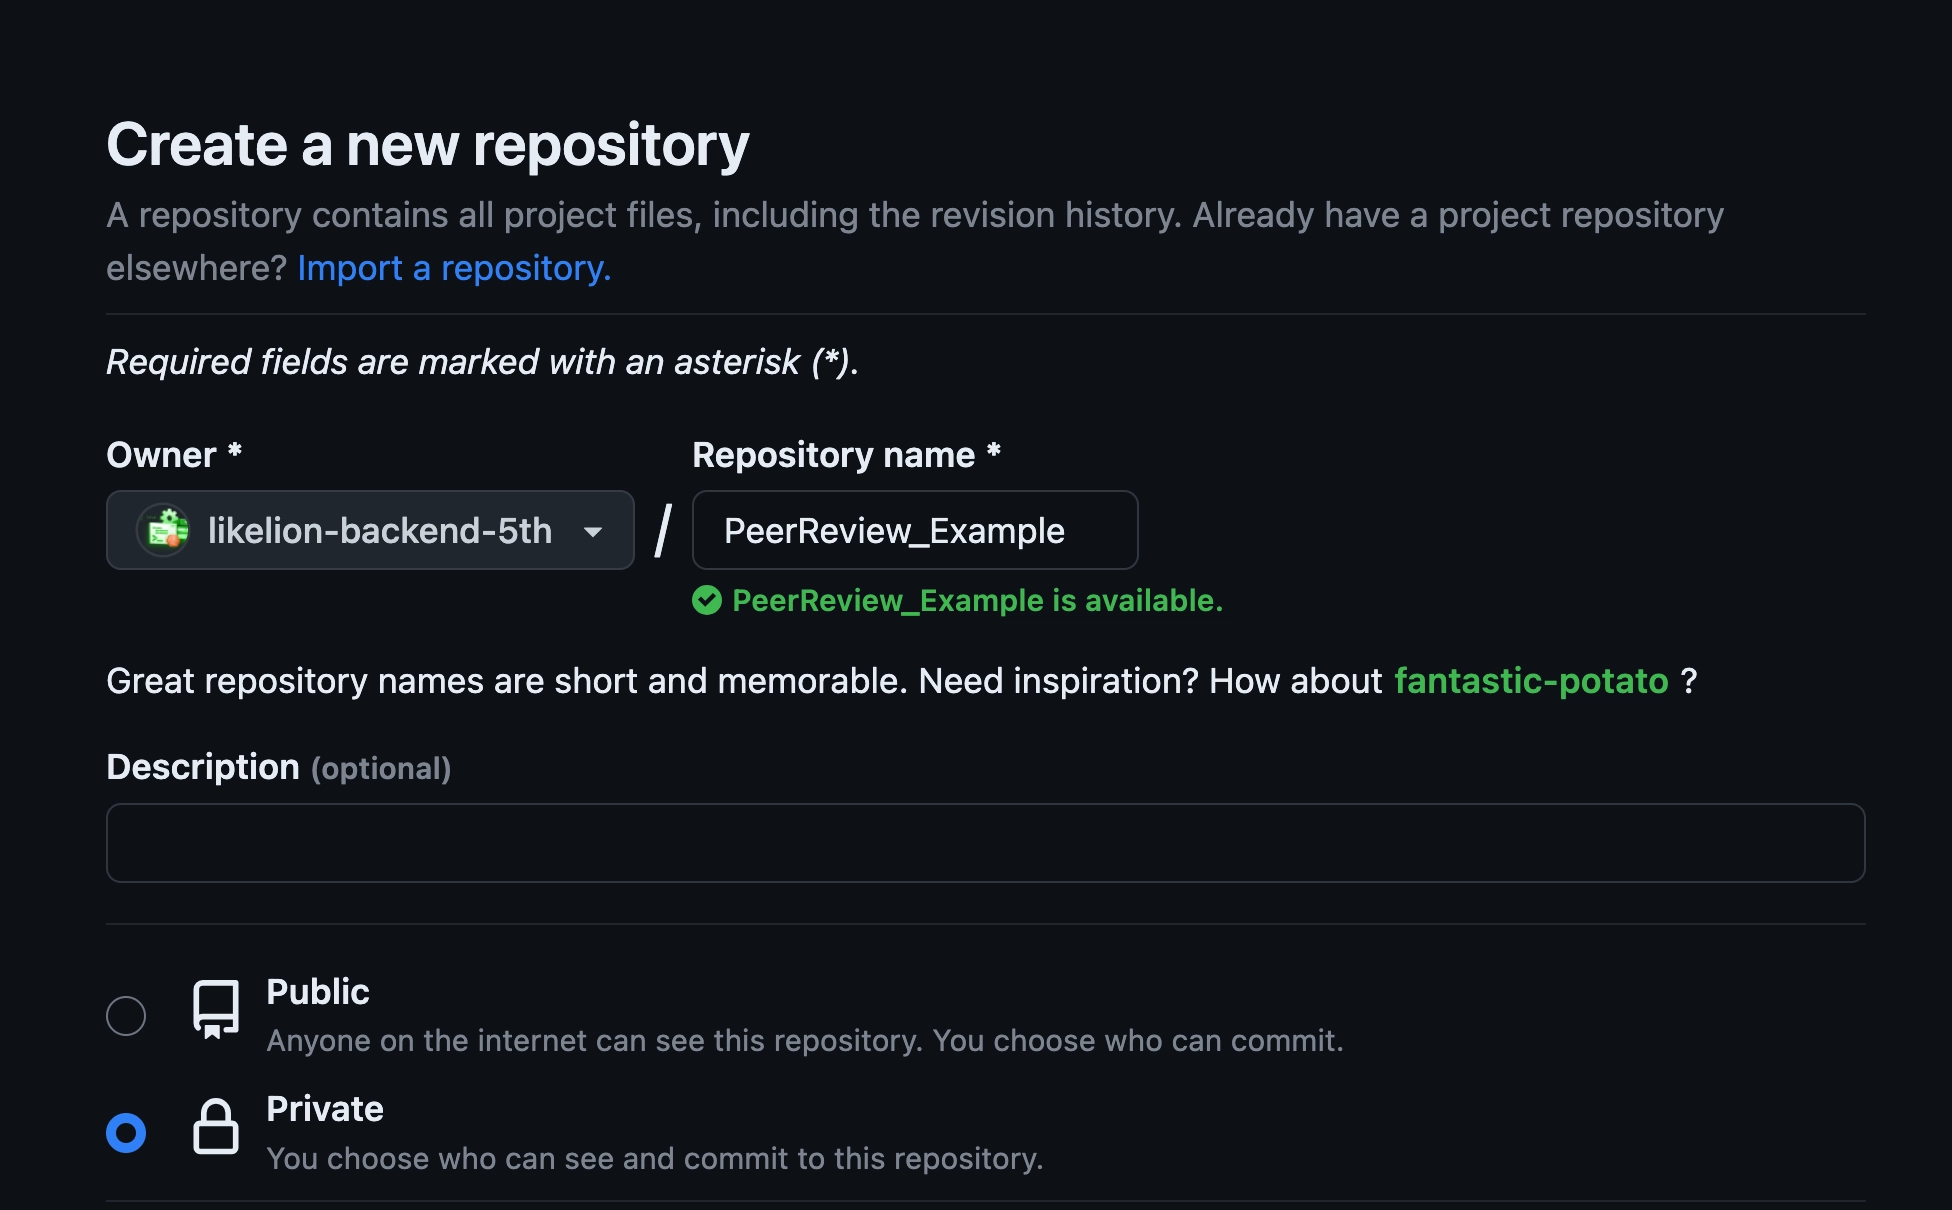Click the Private visibility label
The width and height of the screenshot is (1952, 1210).
click(325, 1109)
